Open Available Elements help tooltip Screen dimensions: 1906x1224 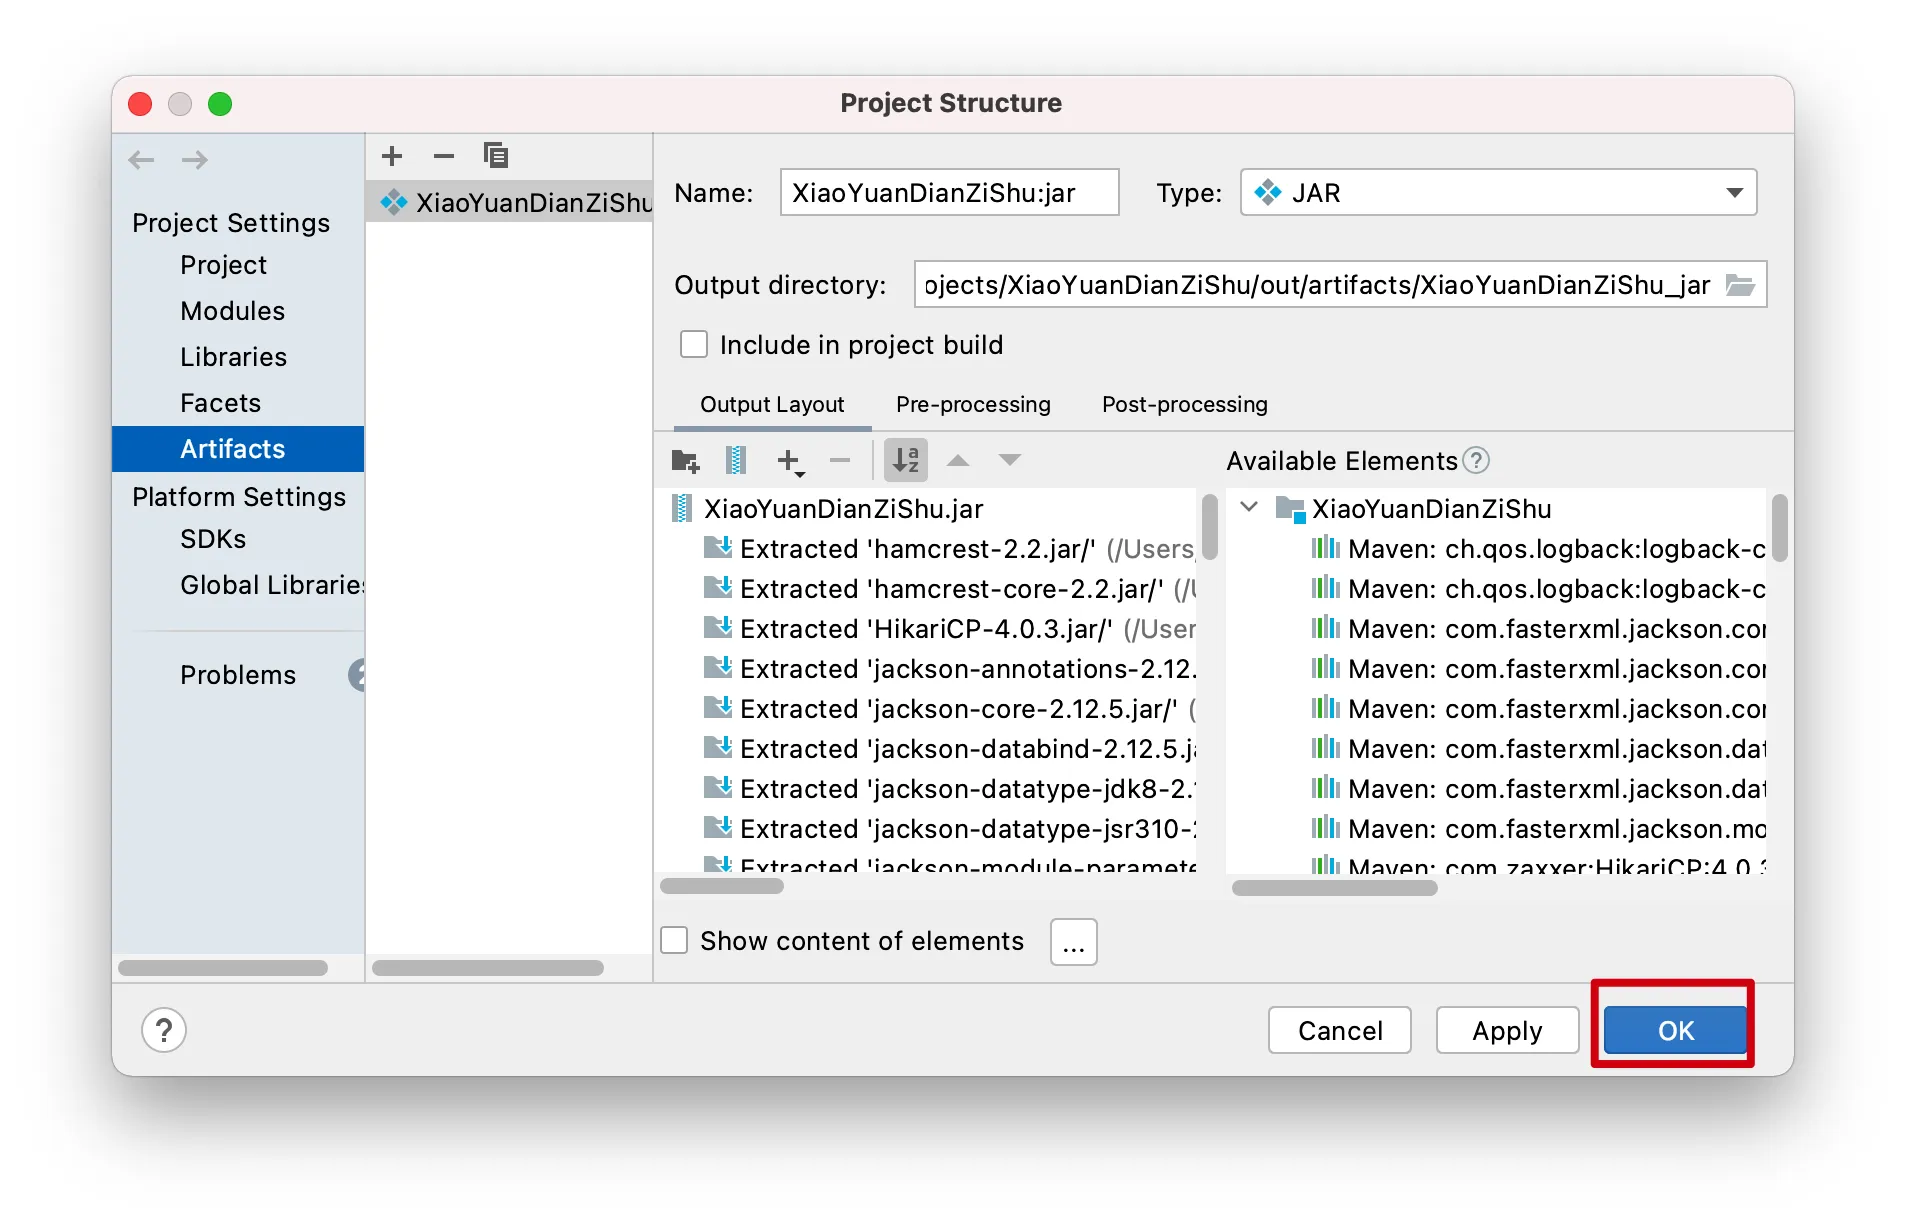pos(1476,460)
